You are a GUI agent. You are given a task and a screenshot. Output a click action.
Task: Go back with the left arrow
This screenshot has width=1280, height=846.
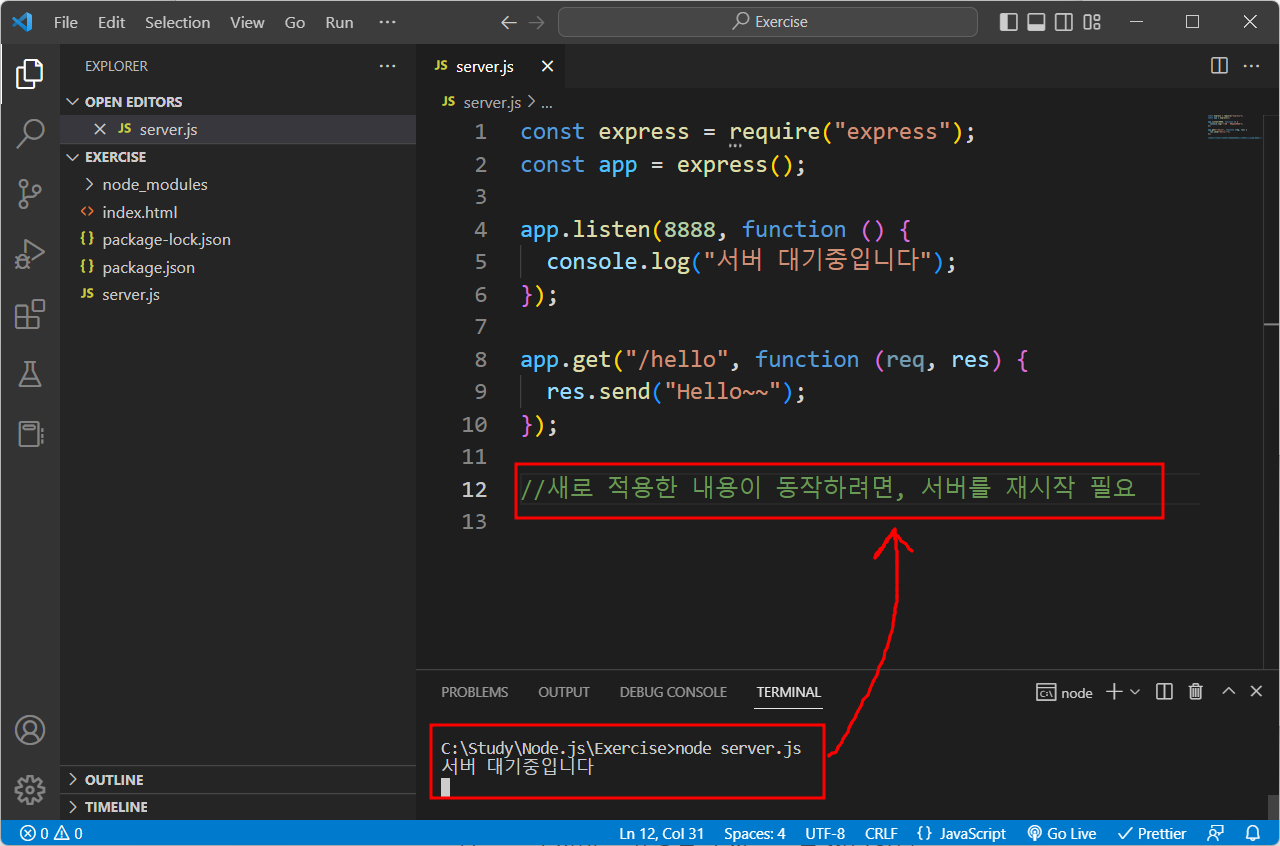[x=509, y=22]
